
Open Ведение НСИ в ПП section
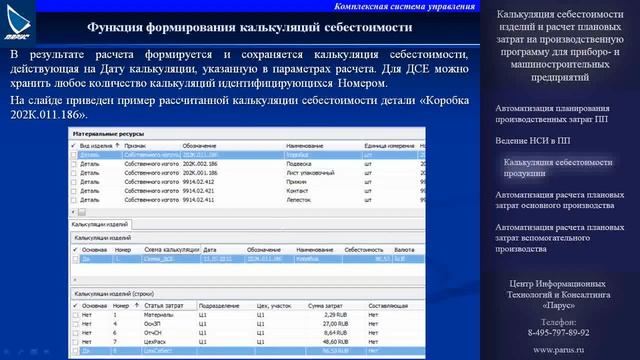pos(533,140)
